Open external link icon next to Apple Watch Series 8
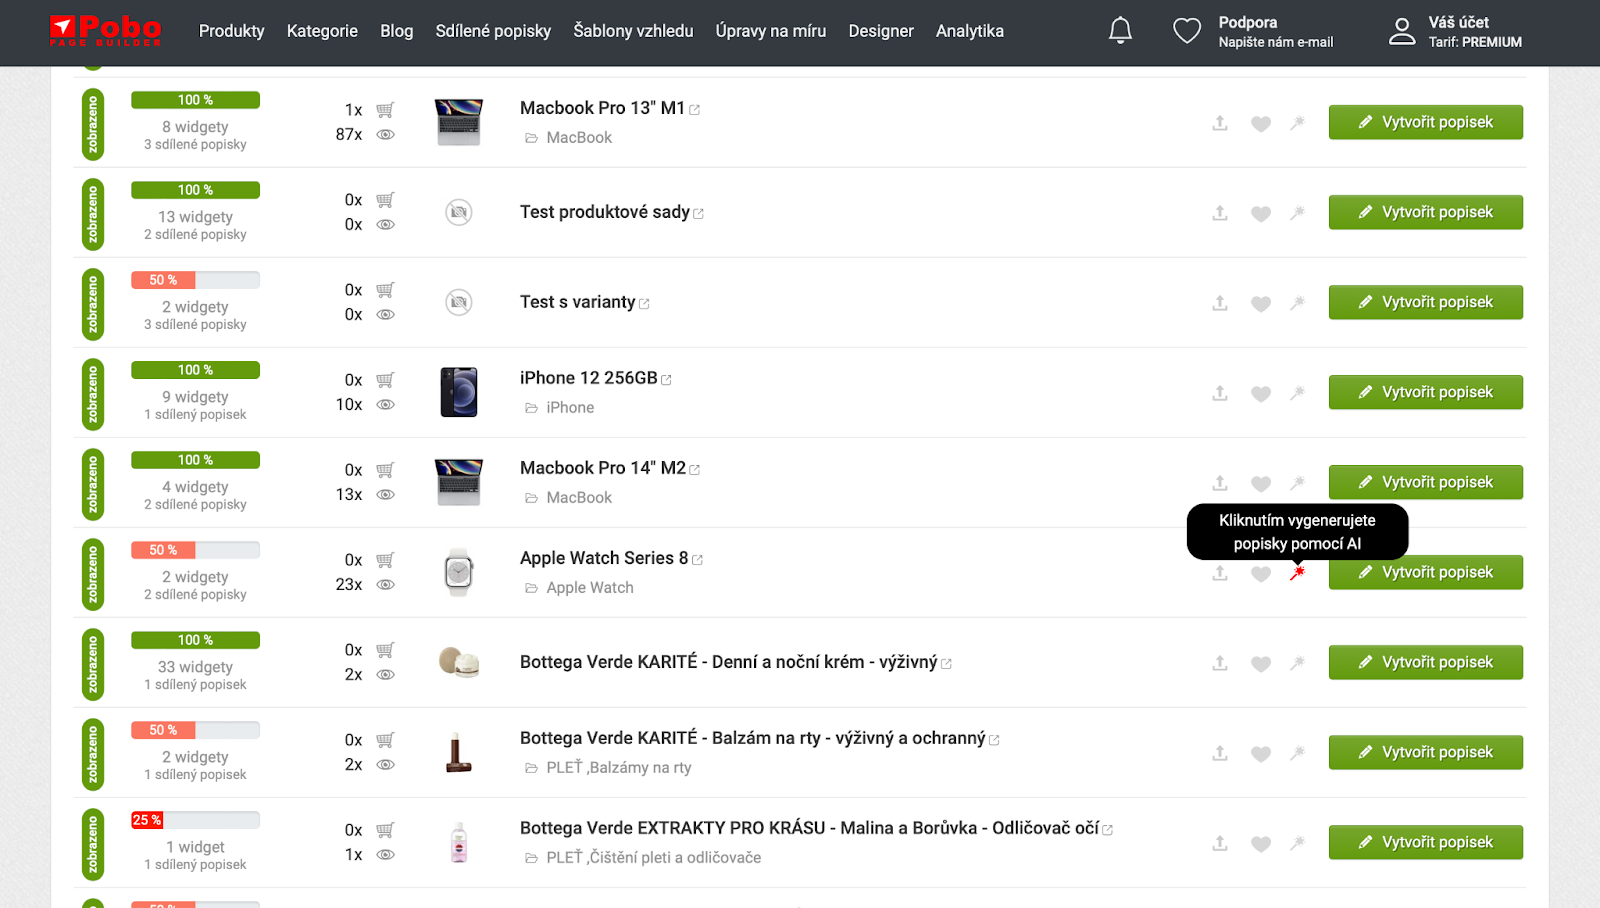 tap(698, 560)
